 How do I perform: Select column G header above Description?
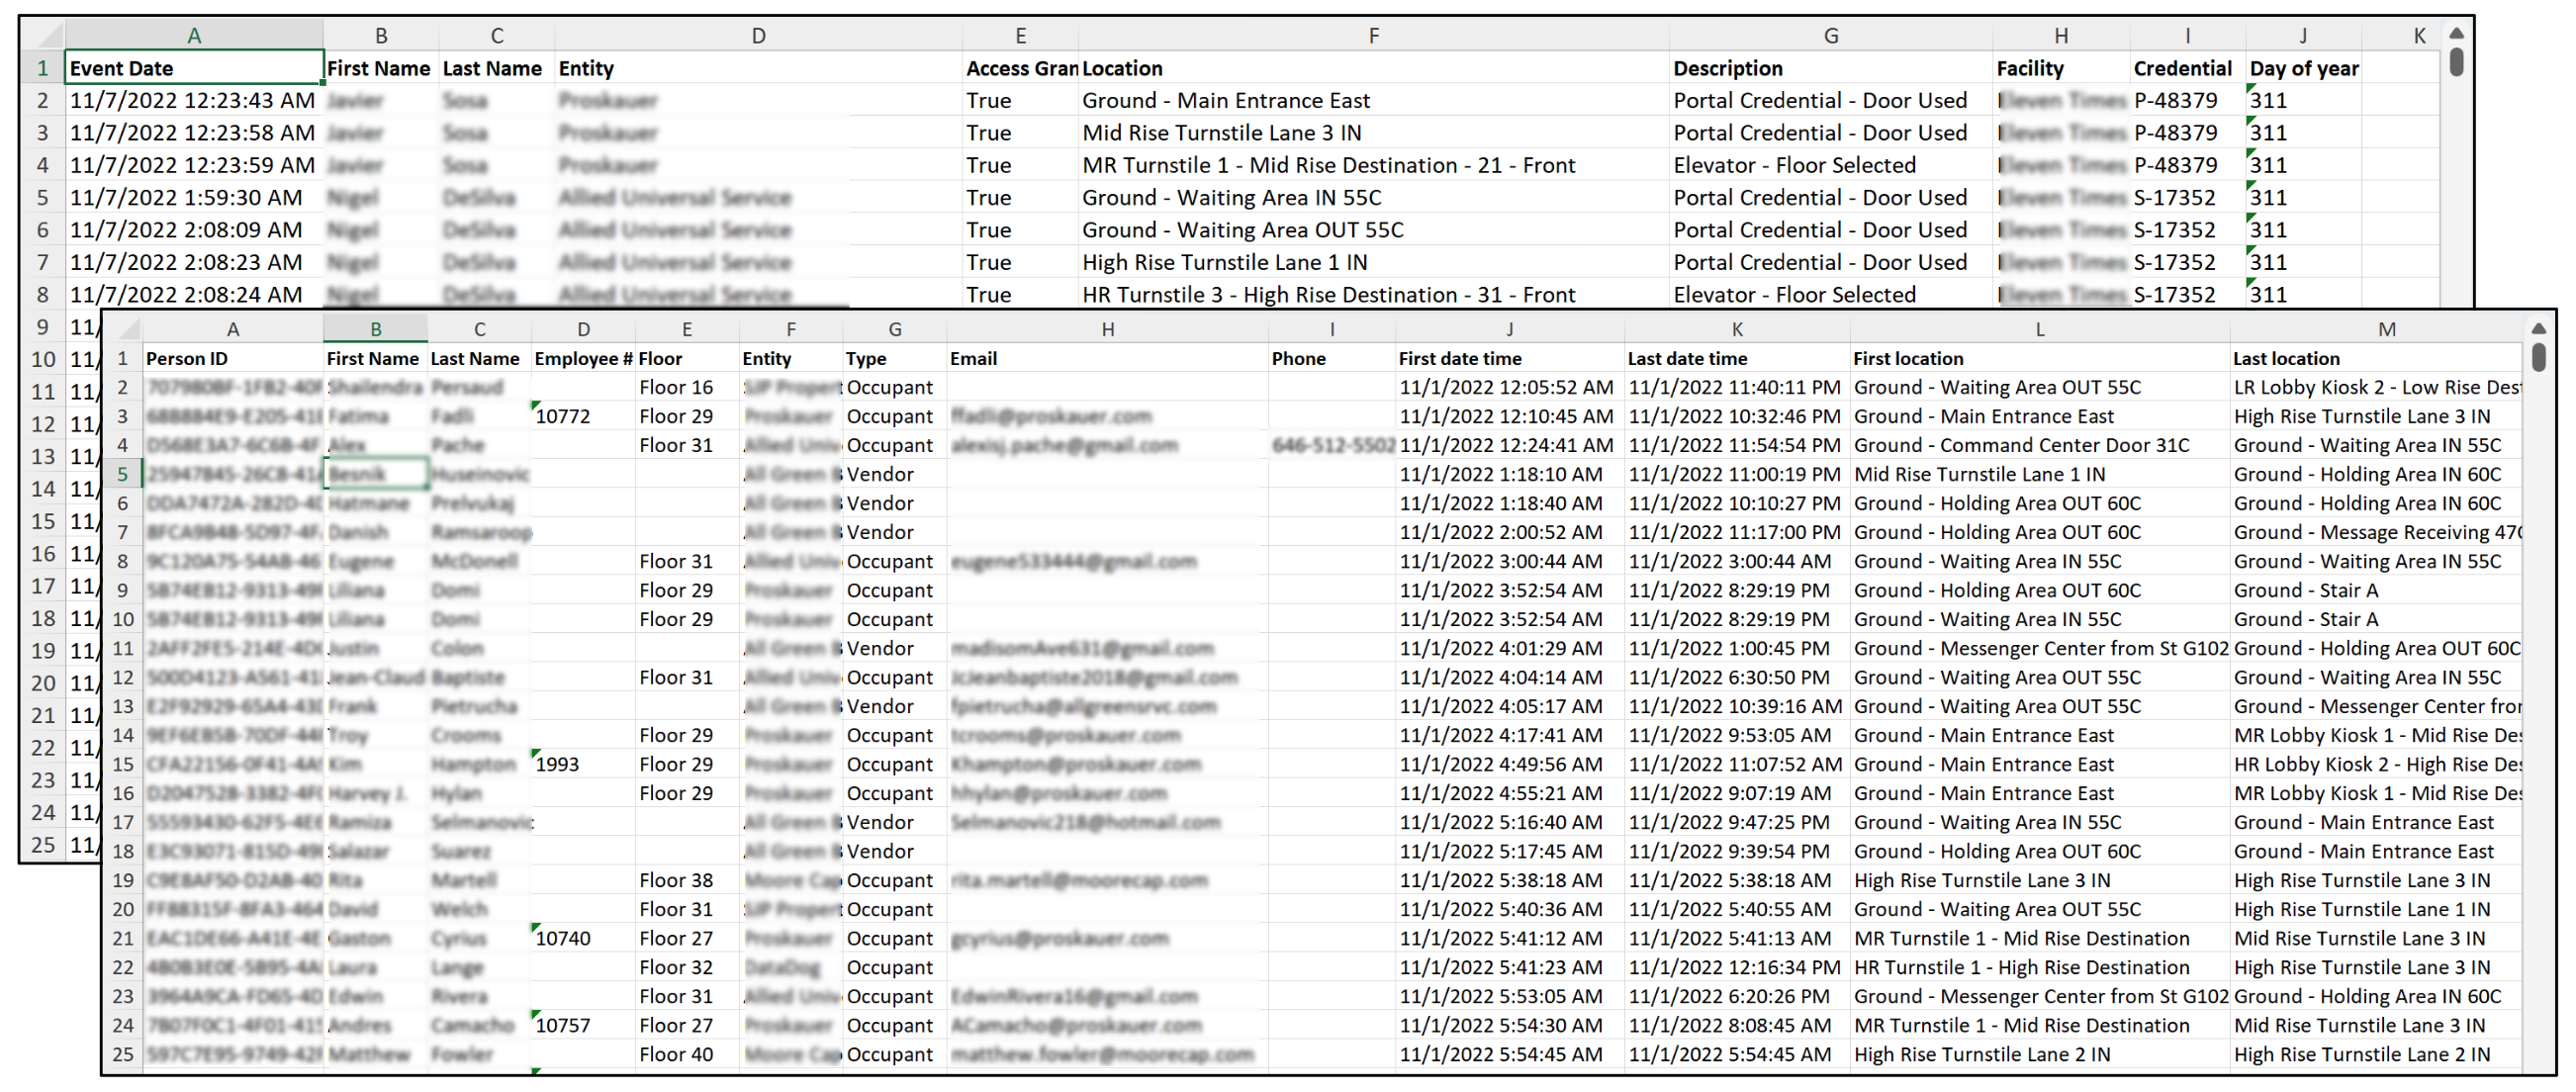[1830, 36]
